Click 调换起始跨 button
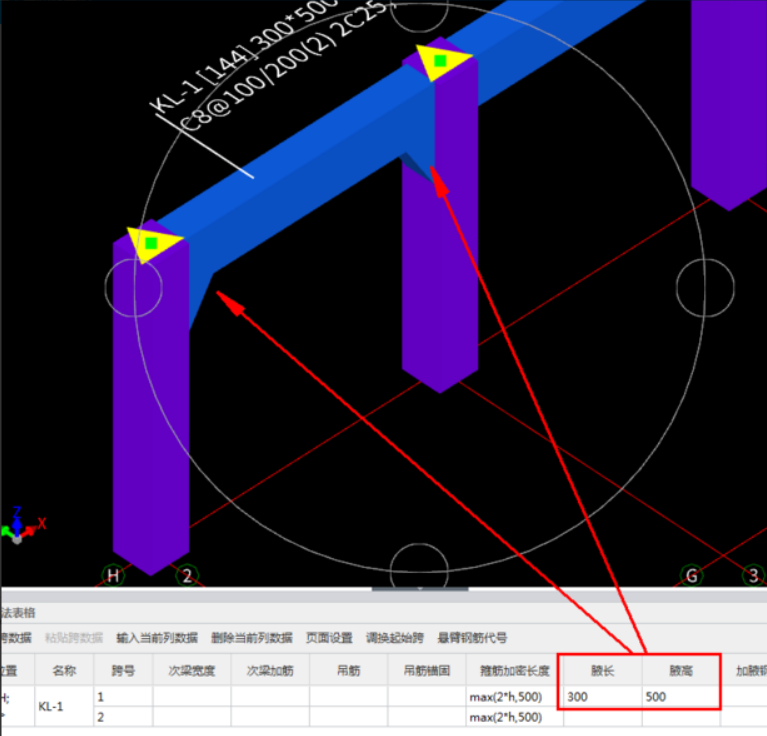The image size is (767, 736). click(394, 638)
